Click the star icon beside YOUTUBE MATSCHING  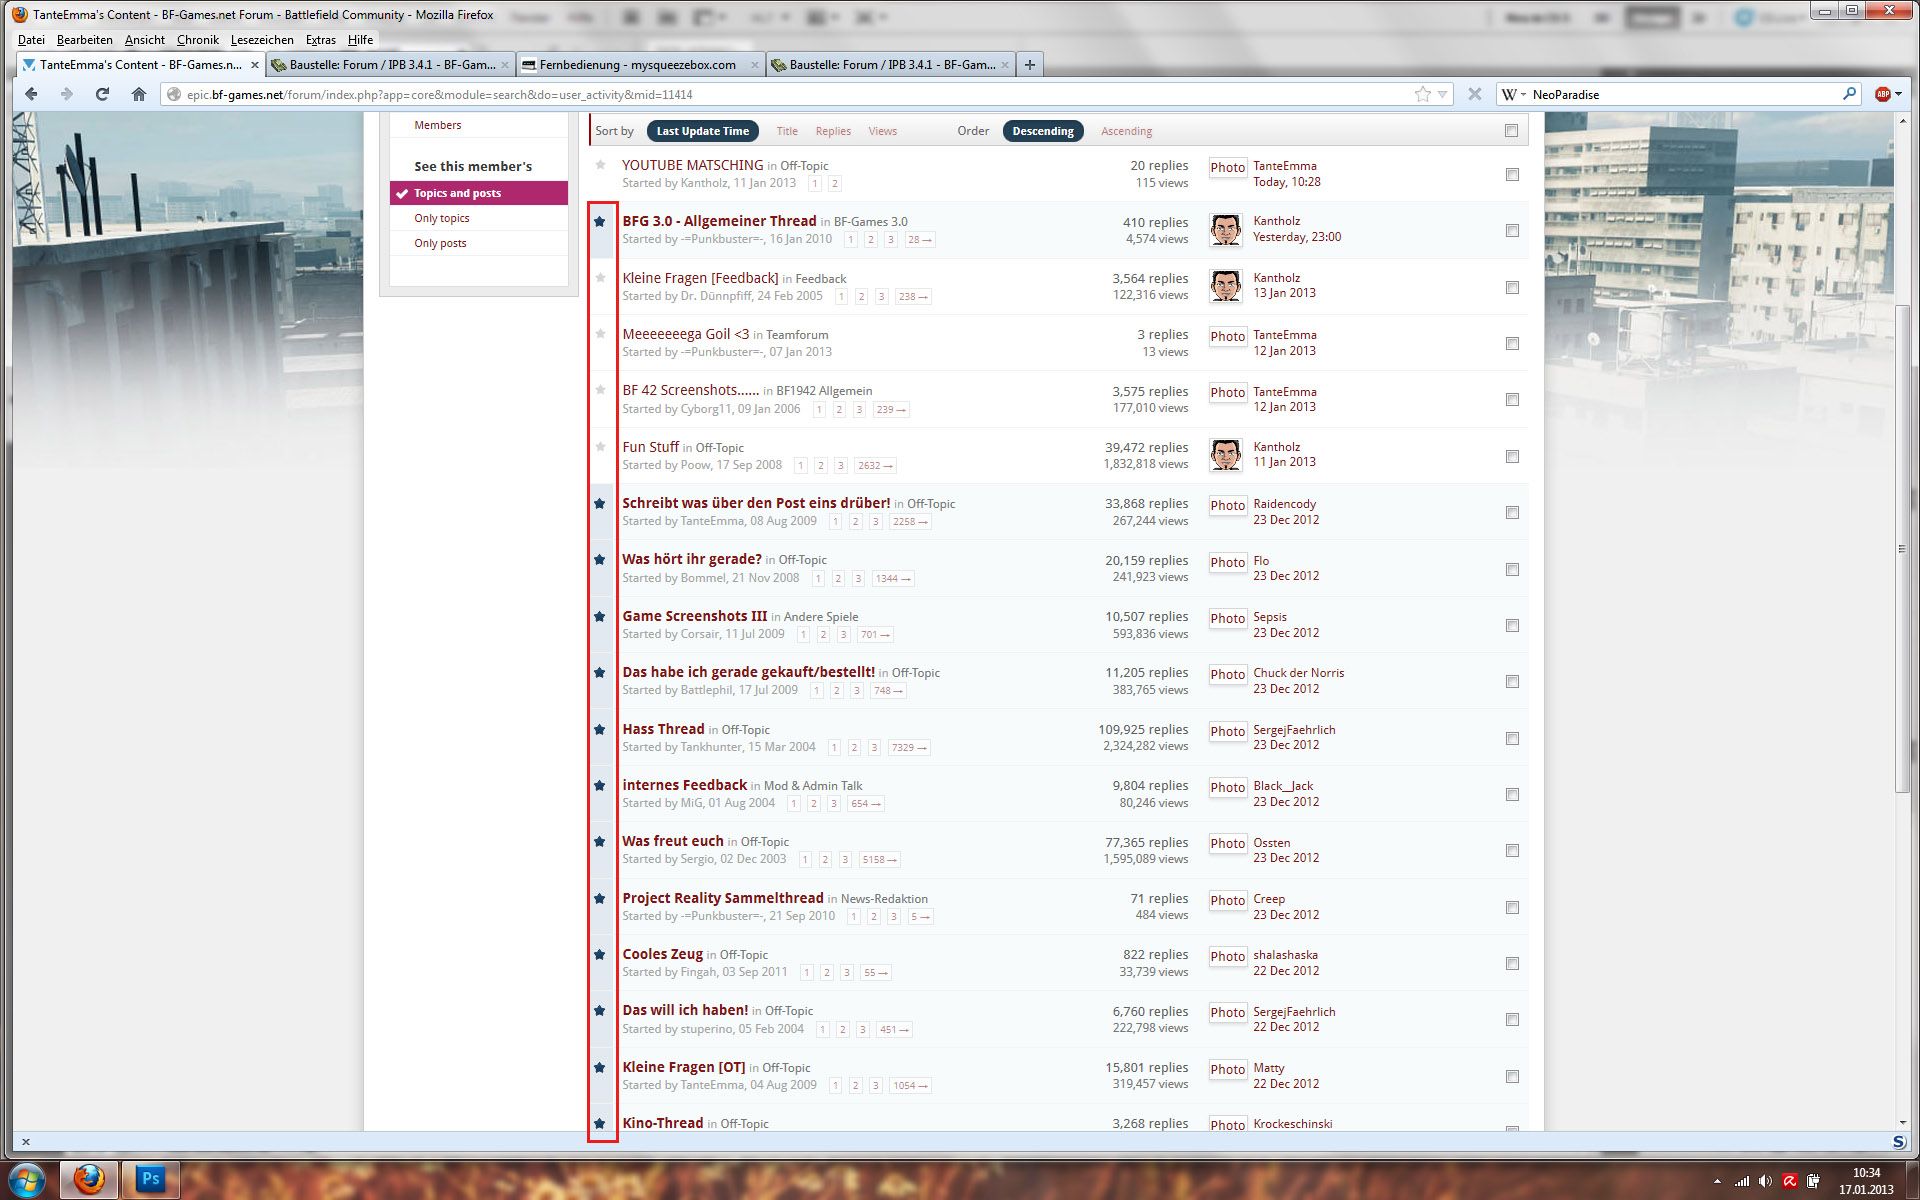[600, 165]
